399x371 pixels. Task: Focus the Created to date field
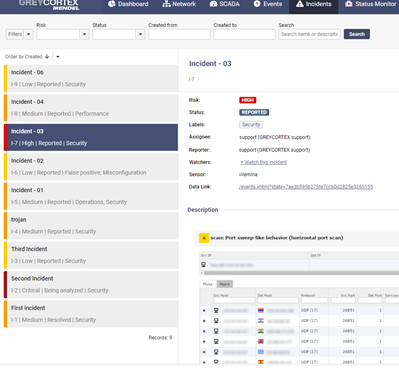244,34
